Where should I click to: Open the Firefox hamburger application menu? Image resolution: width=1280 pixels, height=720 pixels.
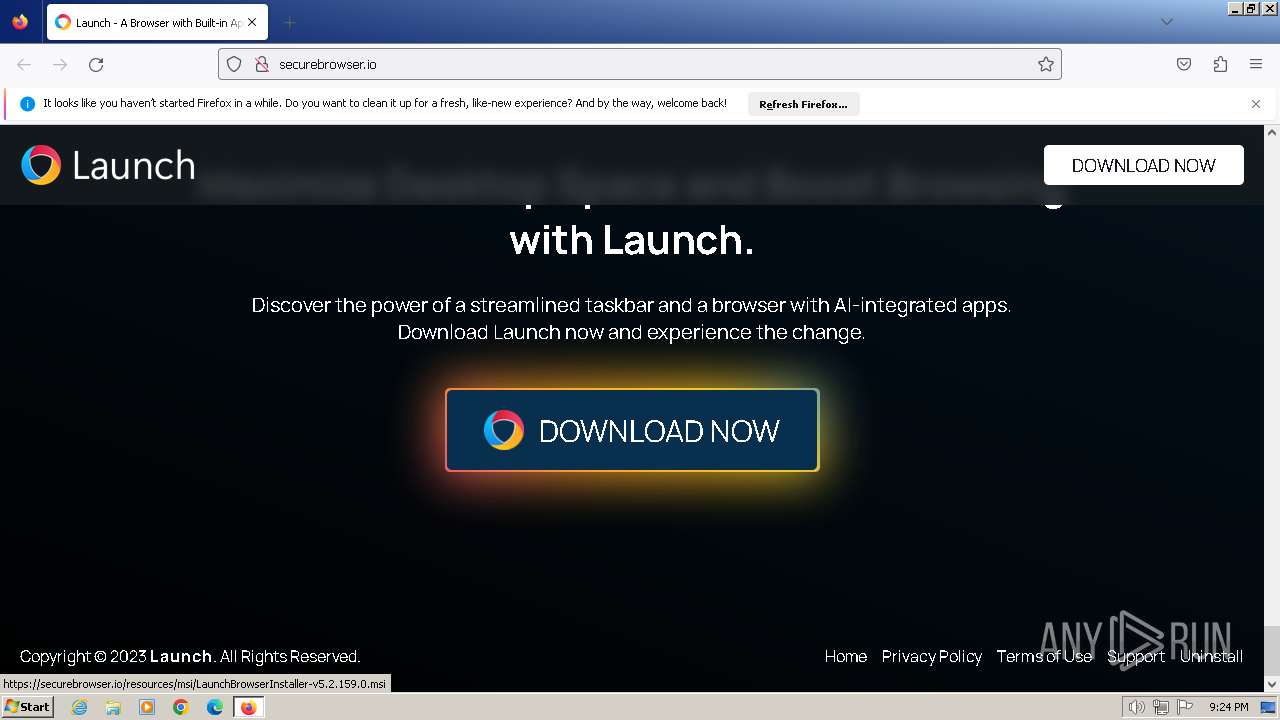(1256, 64)
